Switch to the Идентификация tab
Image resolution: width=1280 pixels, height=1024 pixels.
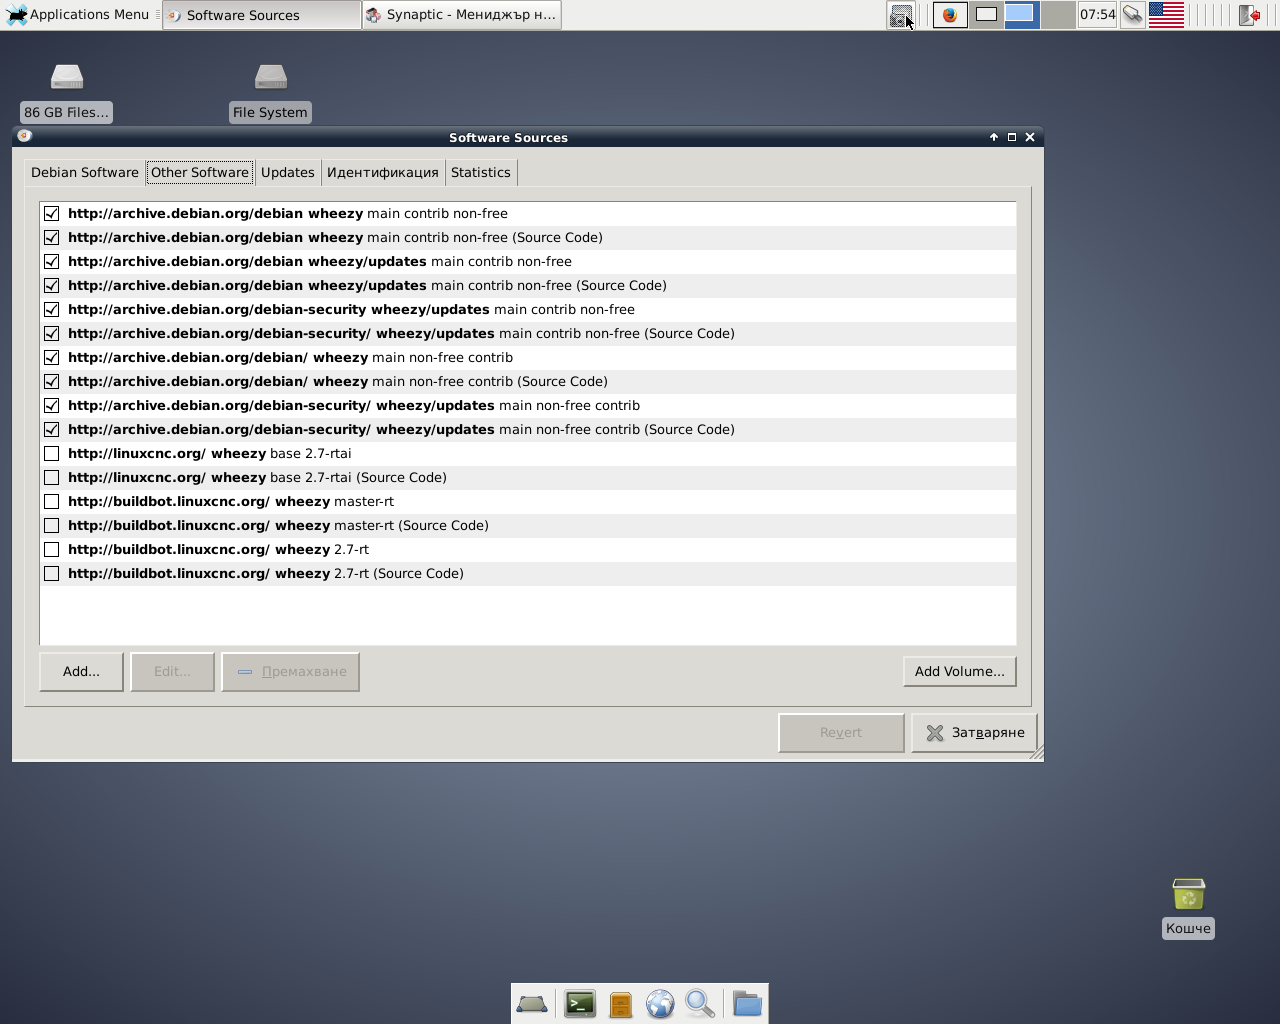pos(383,172)
